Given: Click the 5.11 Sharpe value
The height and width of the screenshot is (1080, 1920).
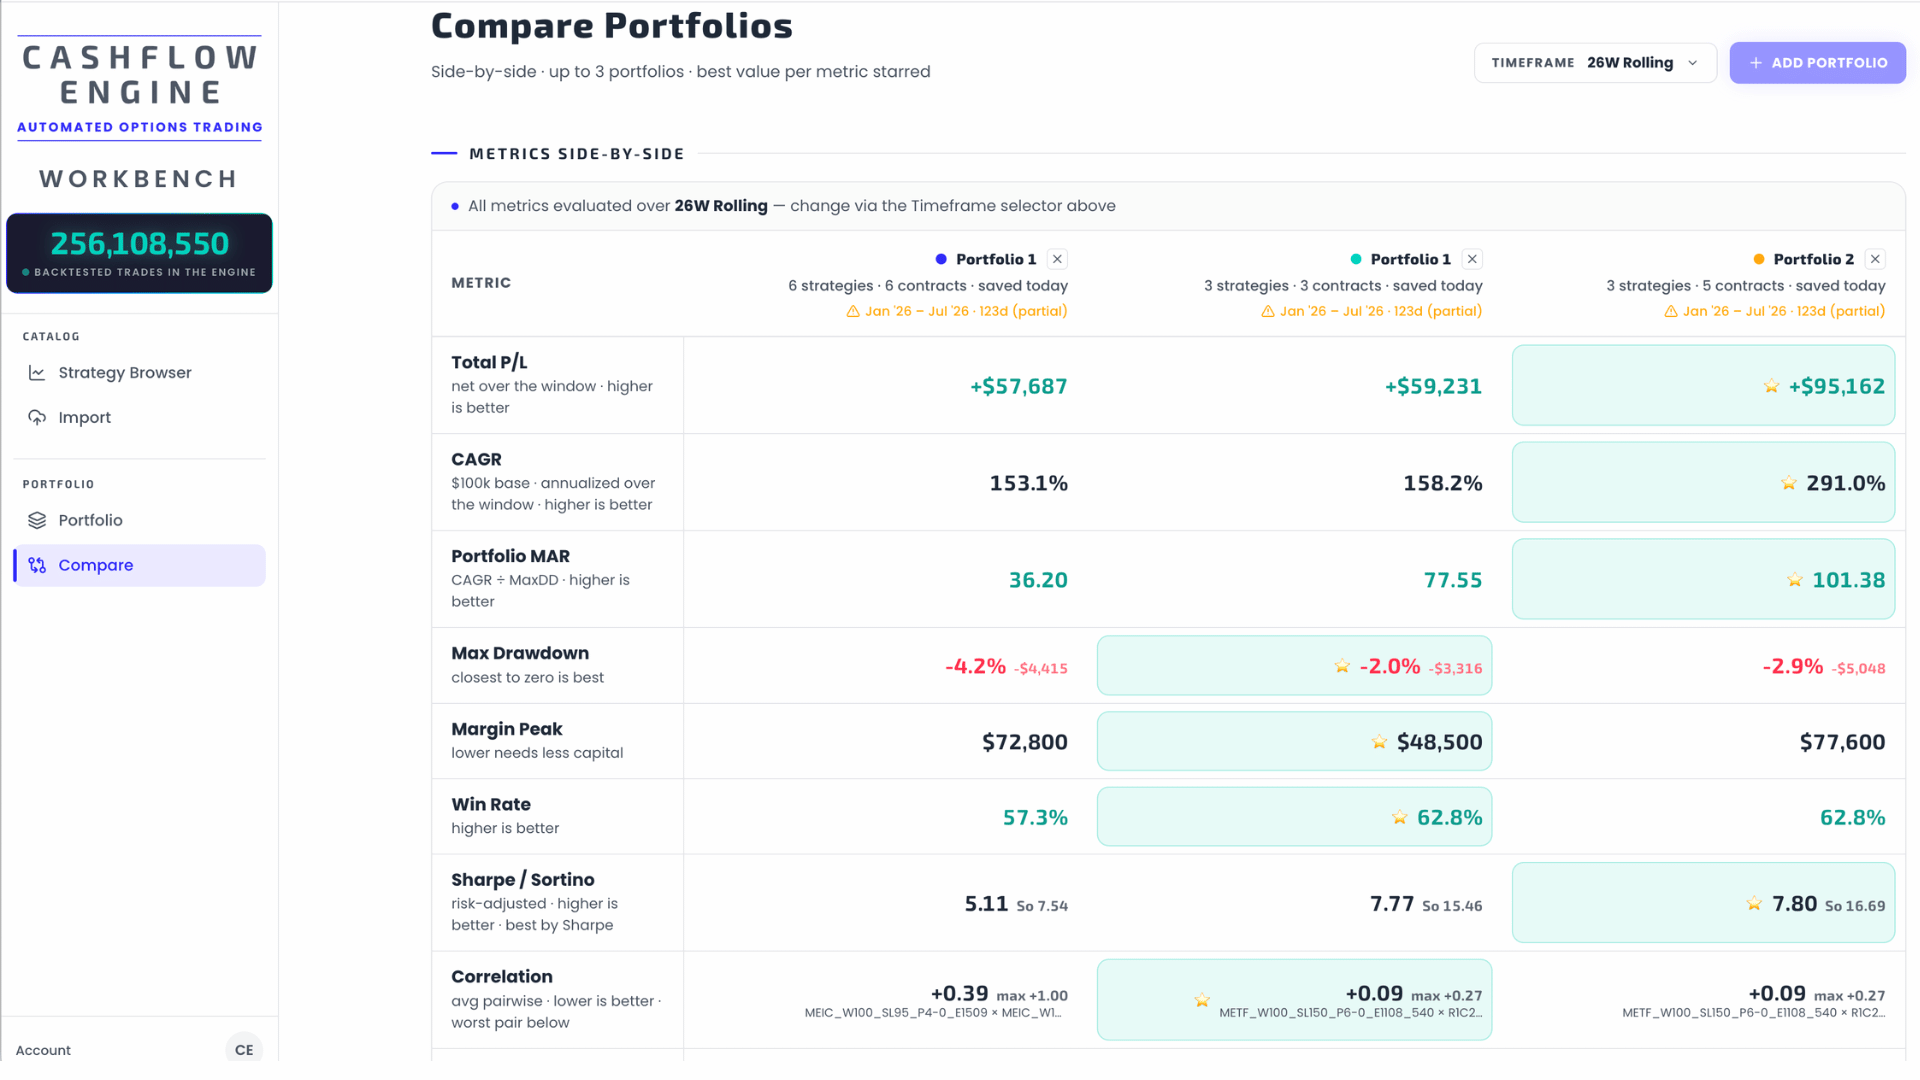Looking at the screenshot, I should coord(986,904).
